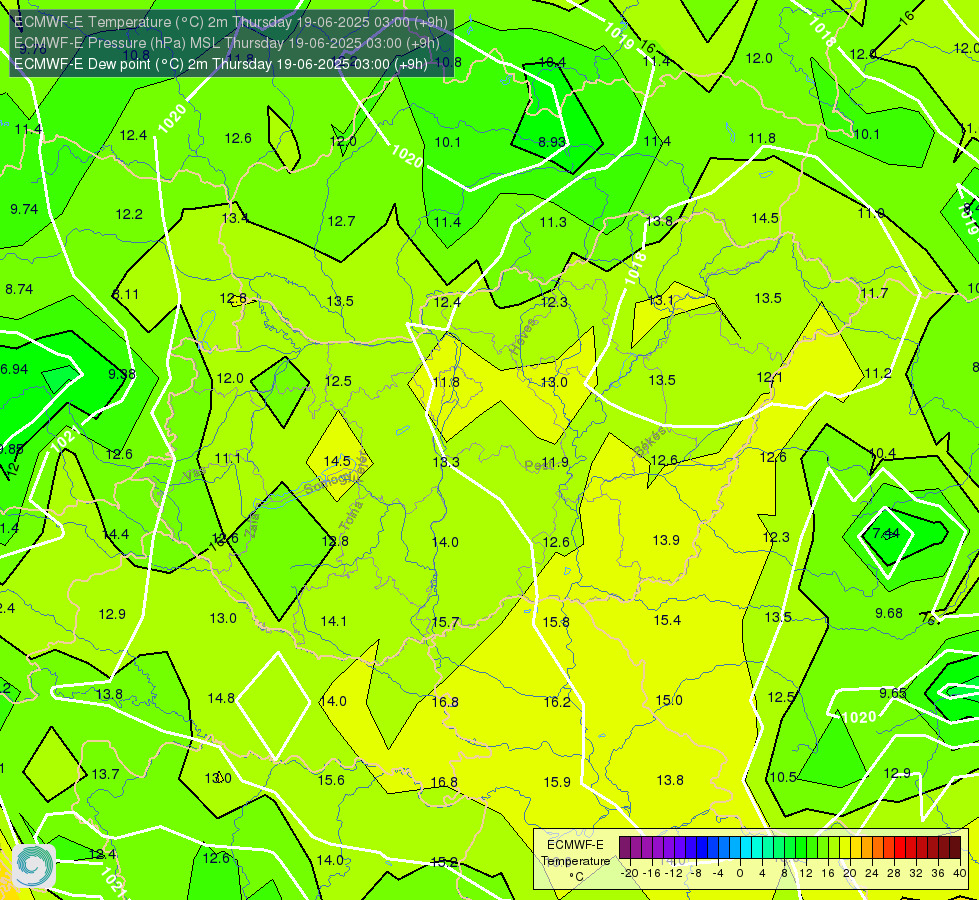Viewport: 979px width, 900px height.
Task: Click the 13.3 dew point value
Action: 446,462
